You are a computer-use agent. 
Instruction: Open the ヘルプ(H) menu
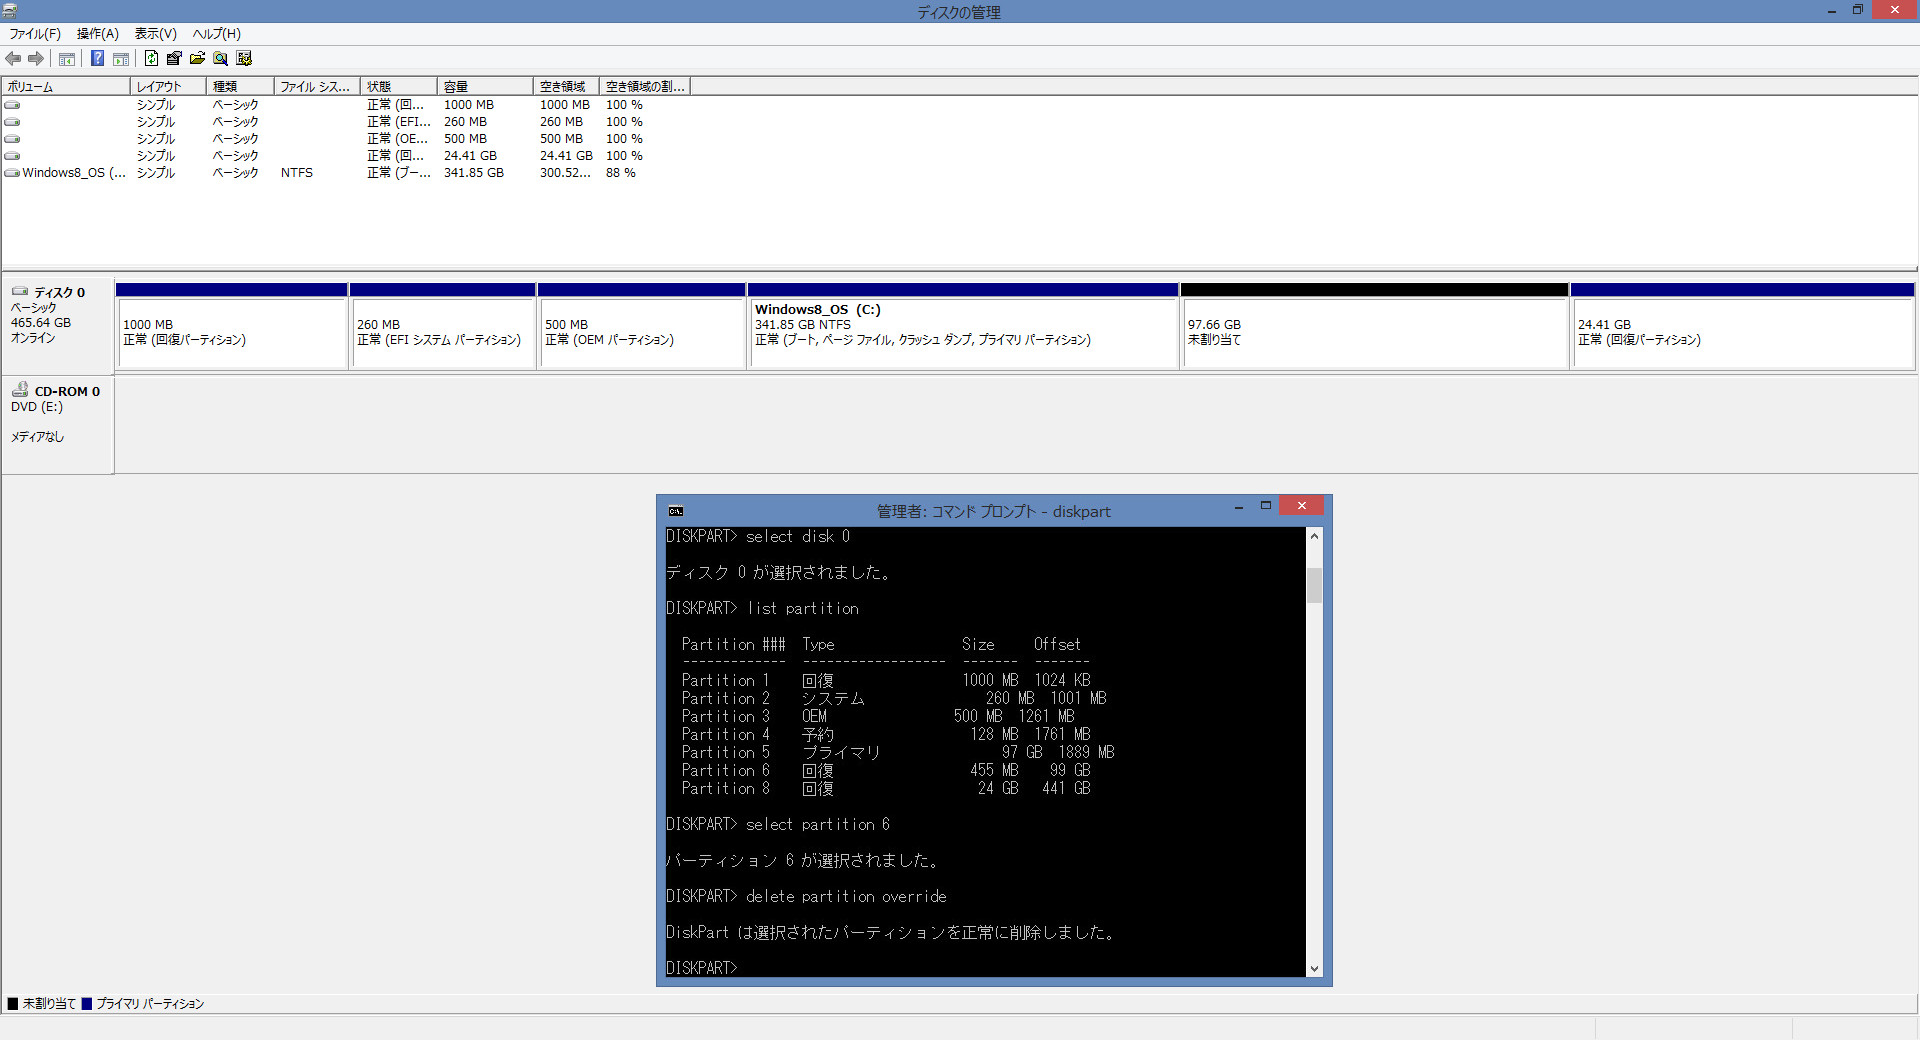pyautogui.click(x=216, y=33)
